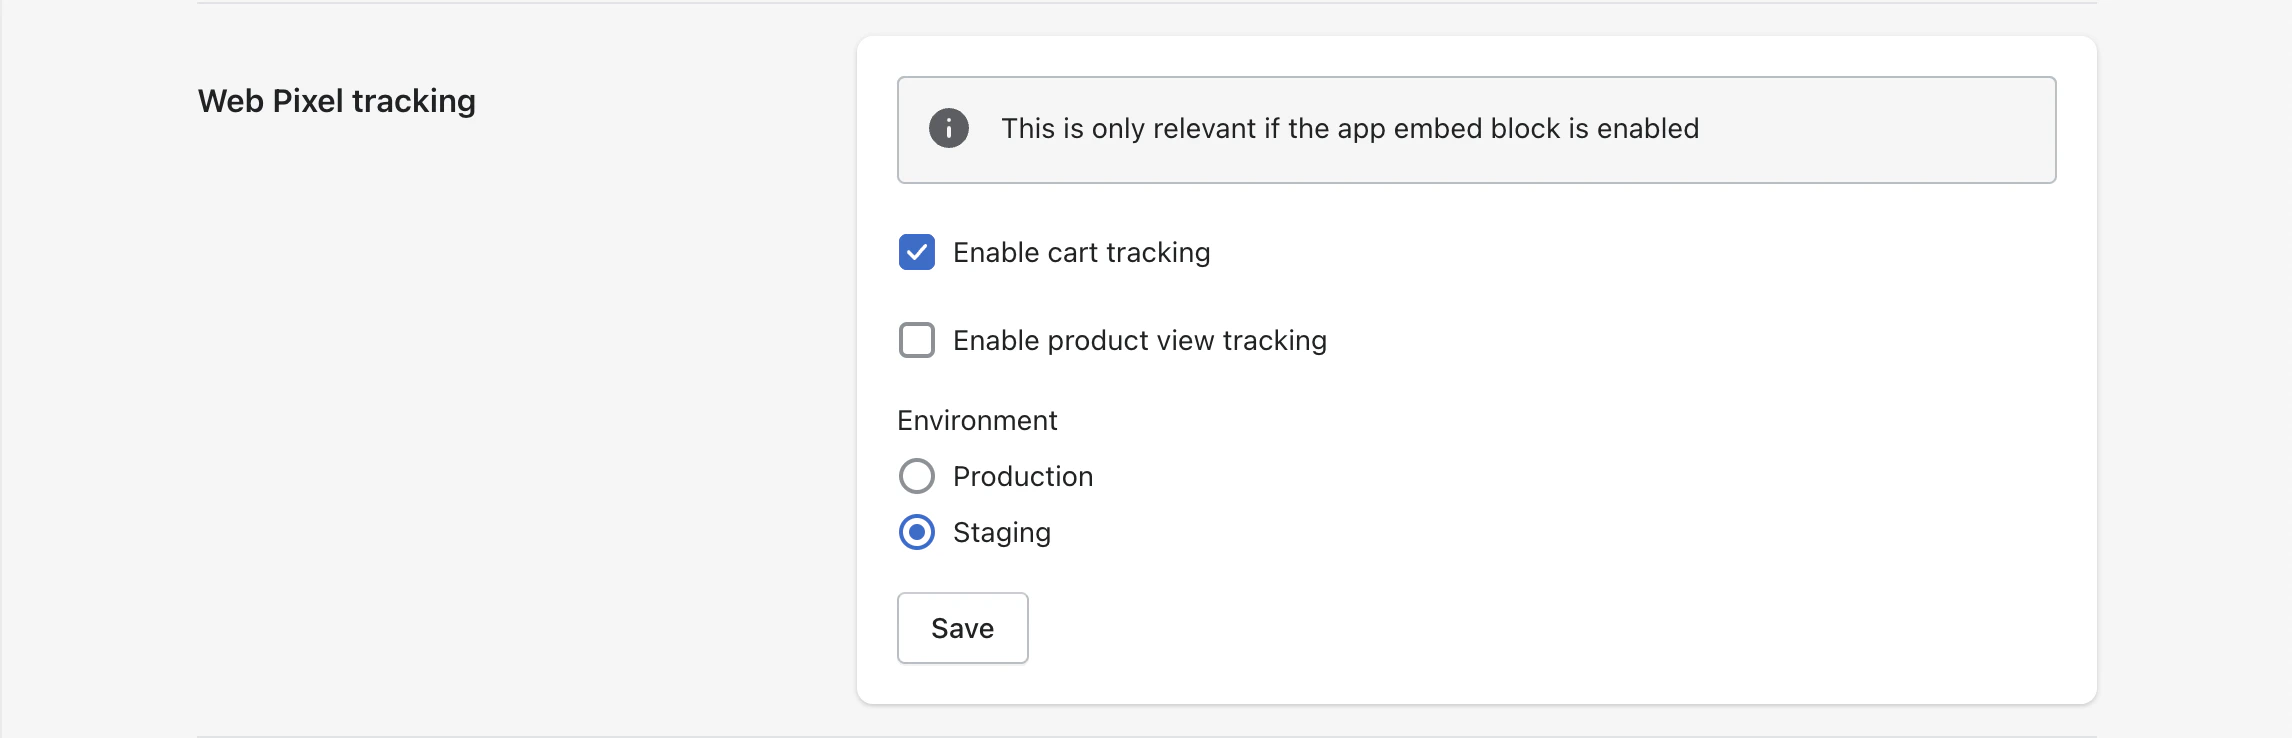Click the filled Staging radio indicator
This screenshot has width=2292, height=738.
pyautogui.click(x=916, y=533)
